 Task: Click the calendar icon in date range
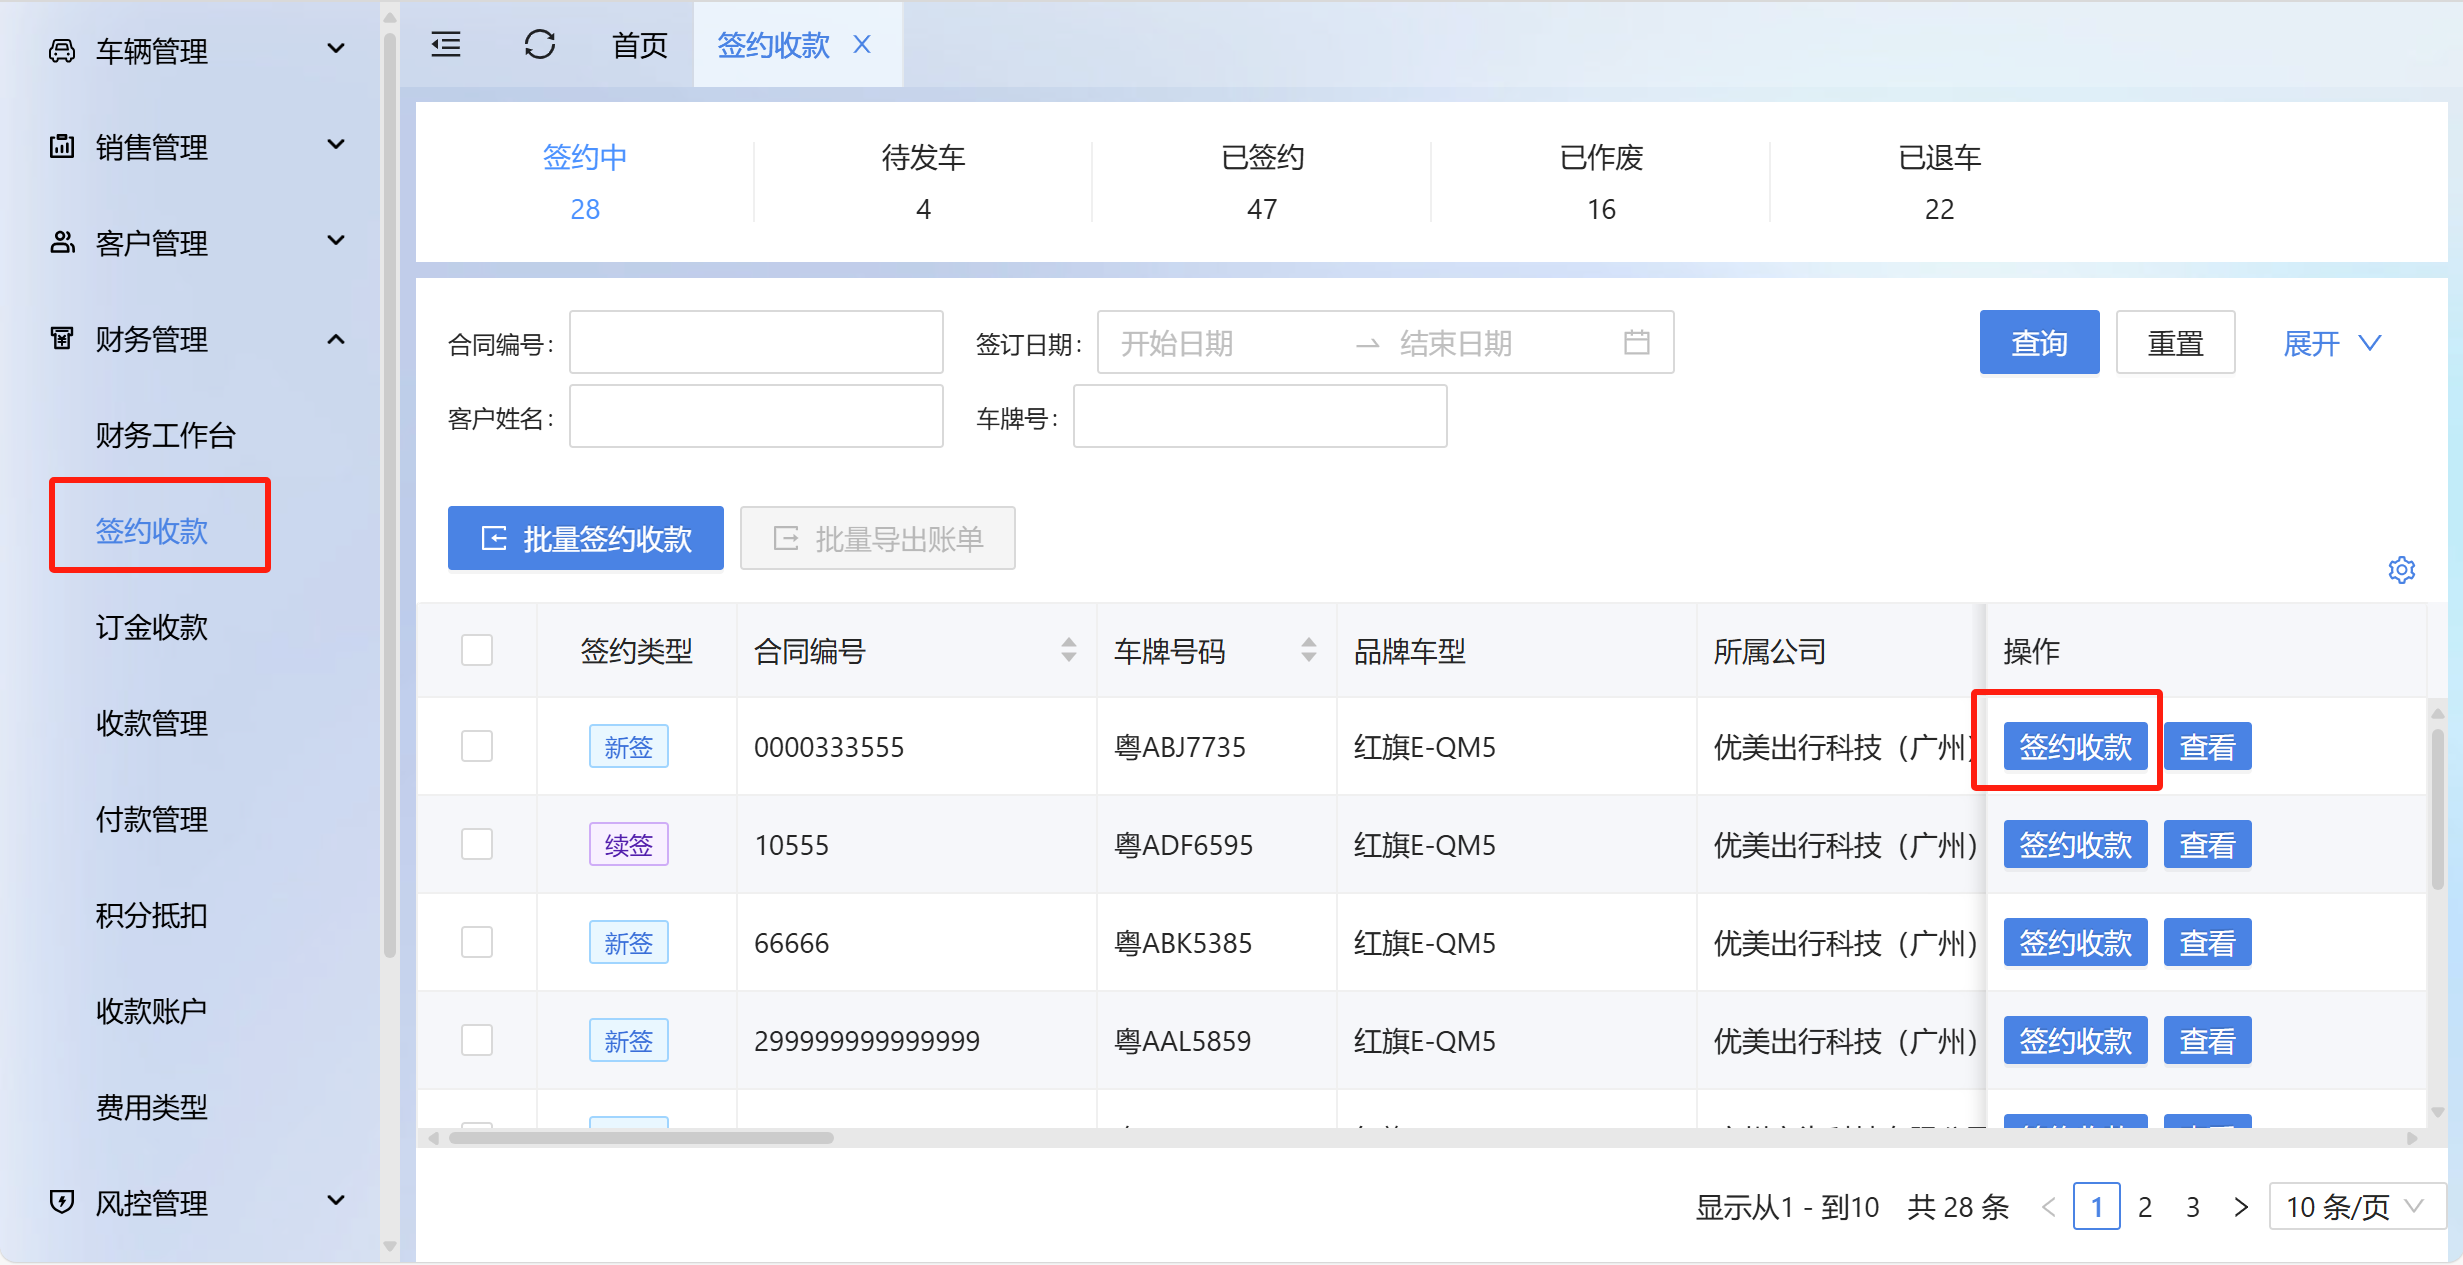(x=1636, y=343)
